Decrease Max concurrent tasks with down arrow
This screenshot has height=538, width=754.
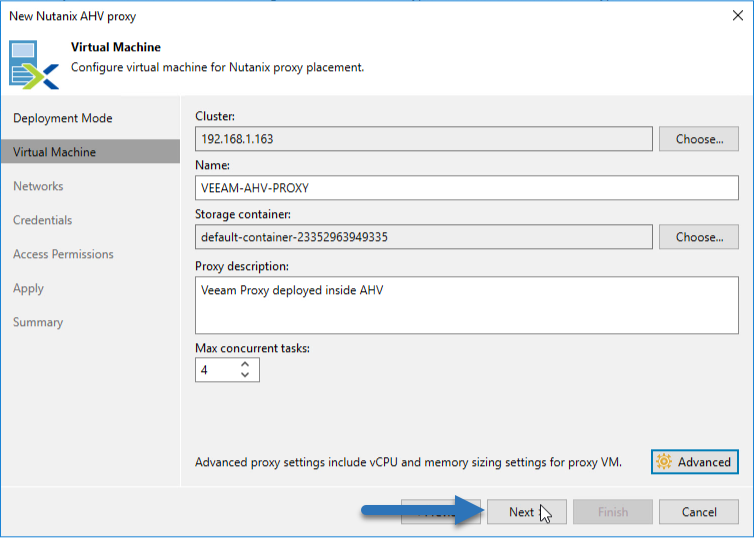[245, 375]
